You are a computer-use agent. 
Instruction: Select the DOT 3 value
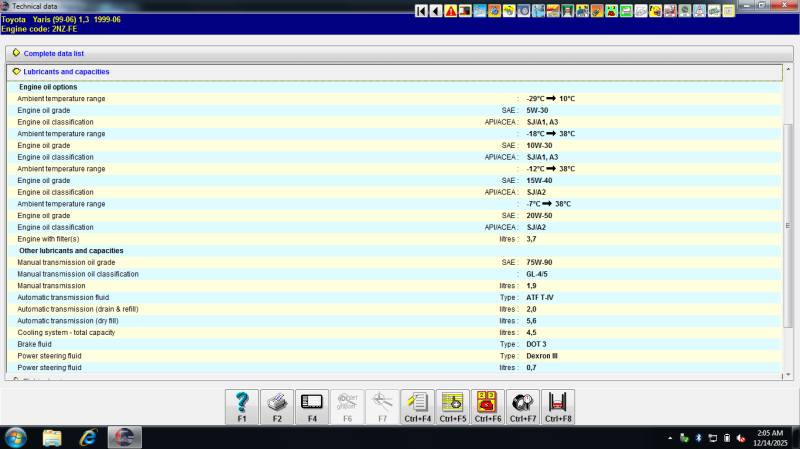[x=536, y=344]
